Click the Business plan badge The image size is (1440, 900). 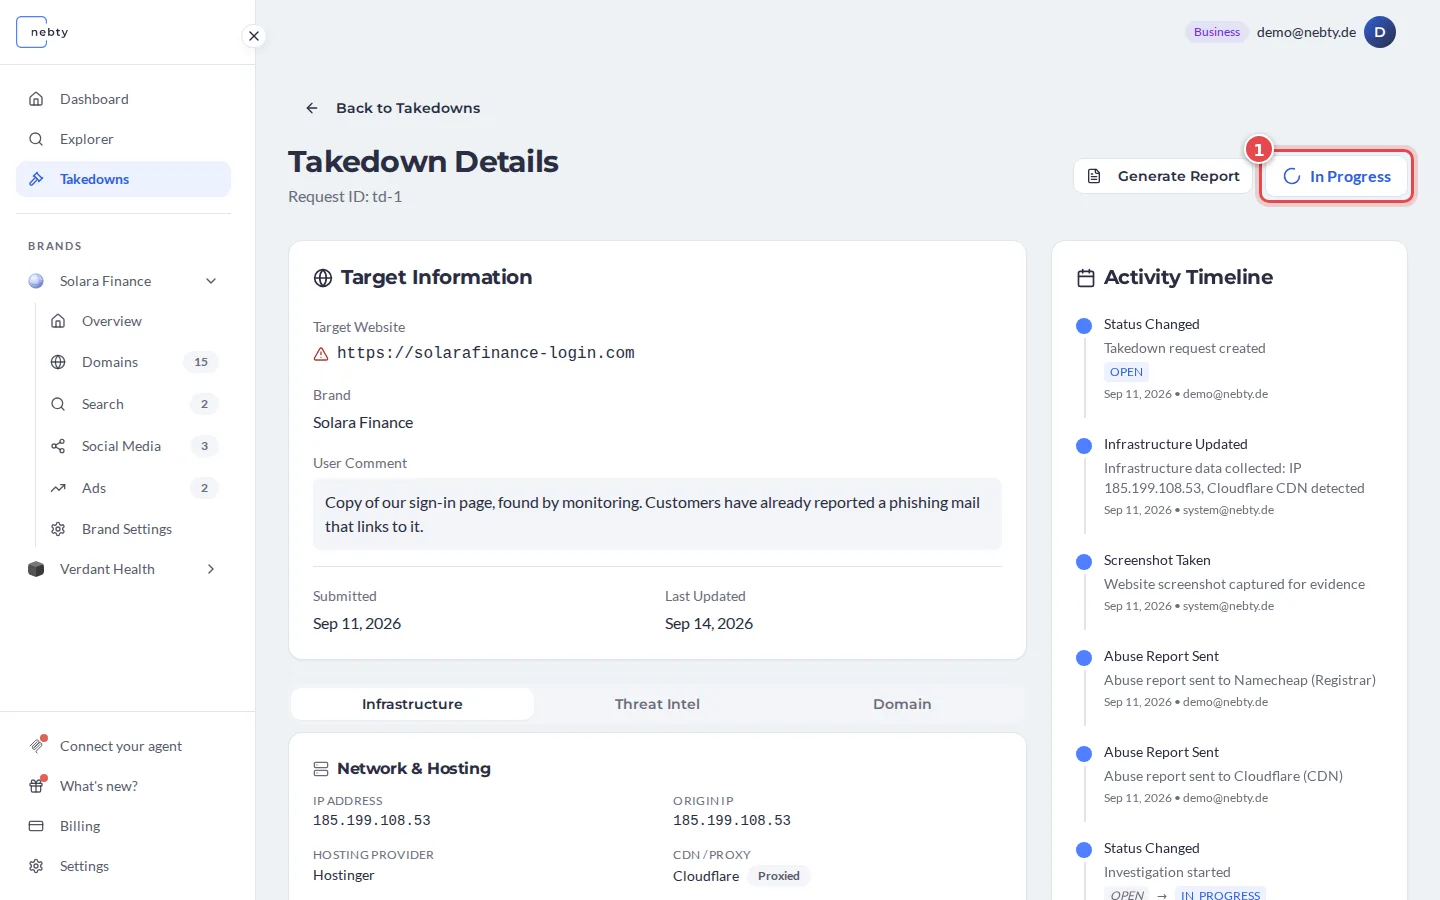(x=1217, y=32)
